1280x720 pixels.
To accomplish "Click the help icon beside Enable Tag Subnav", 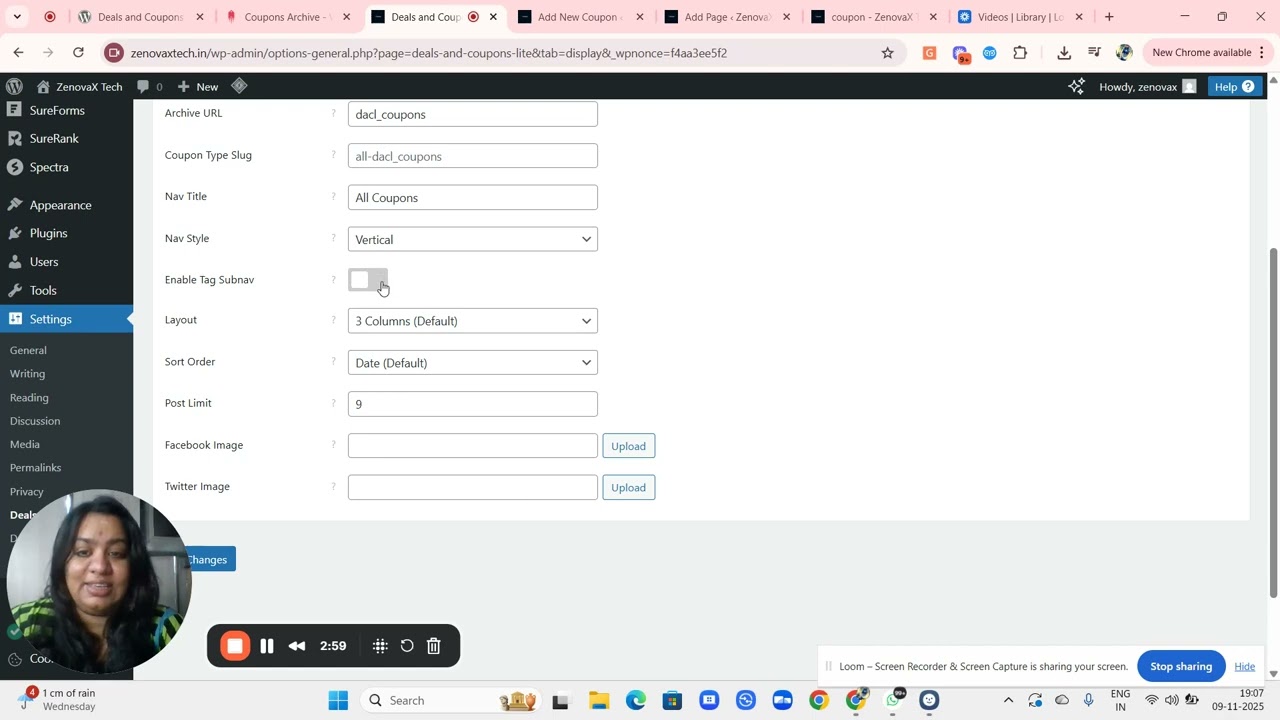I will point(334,279).
